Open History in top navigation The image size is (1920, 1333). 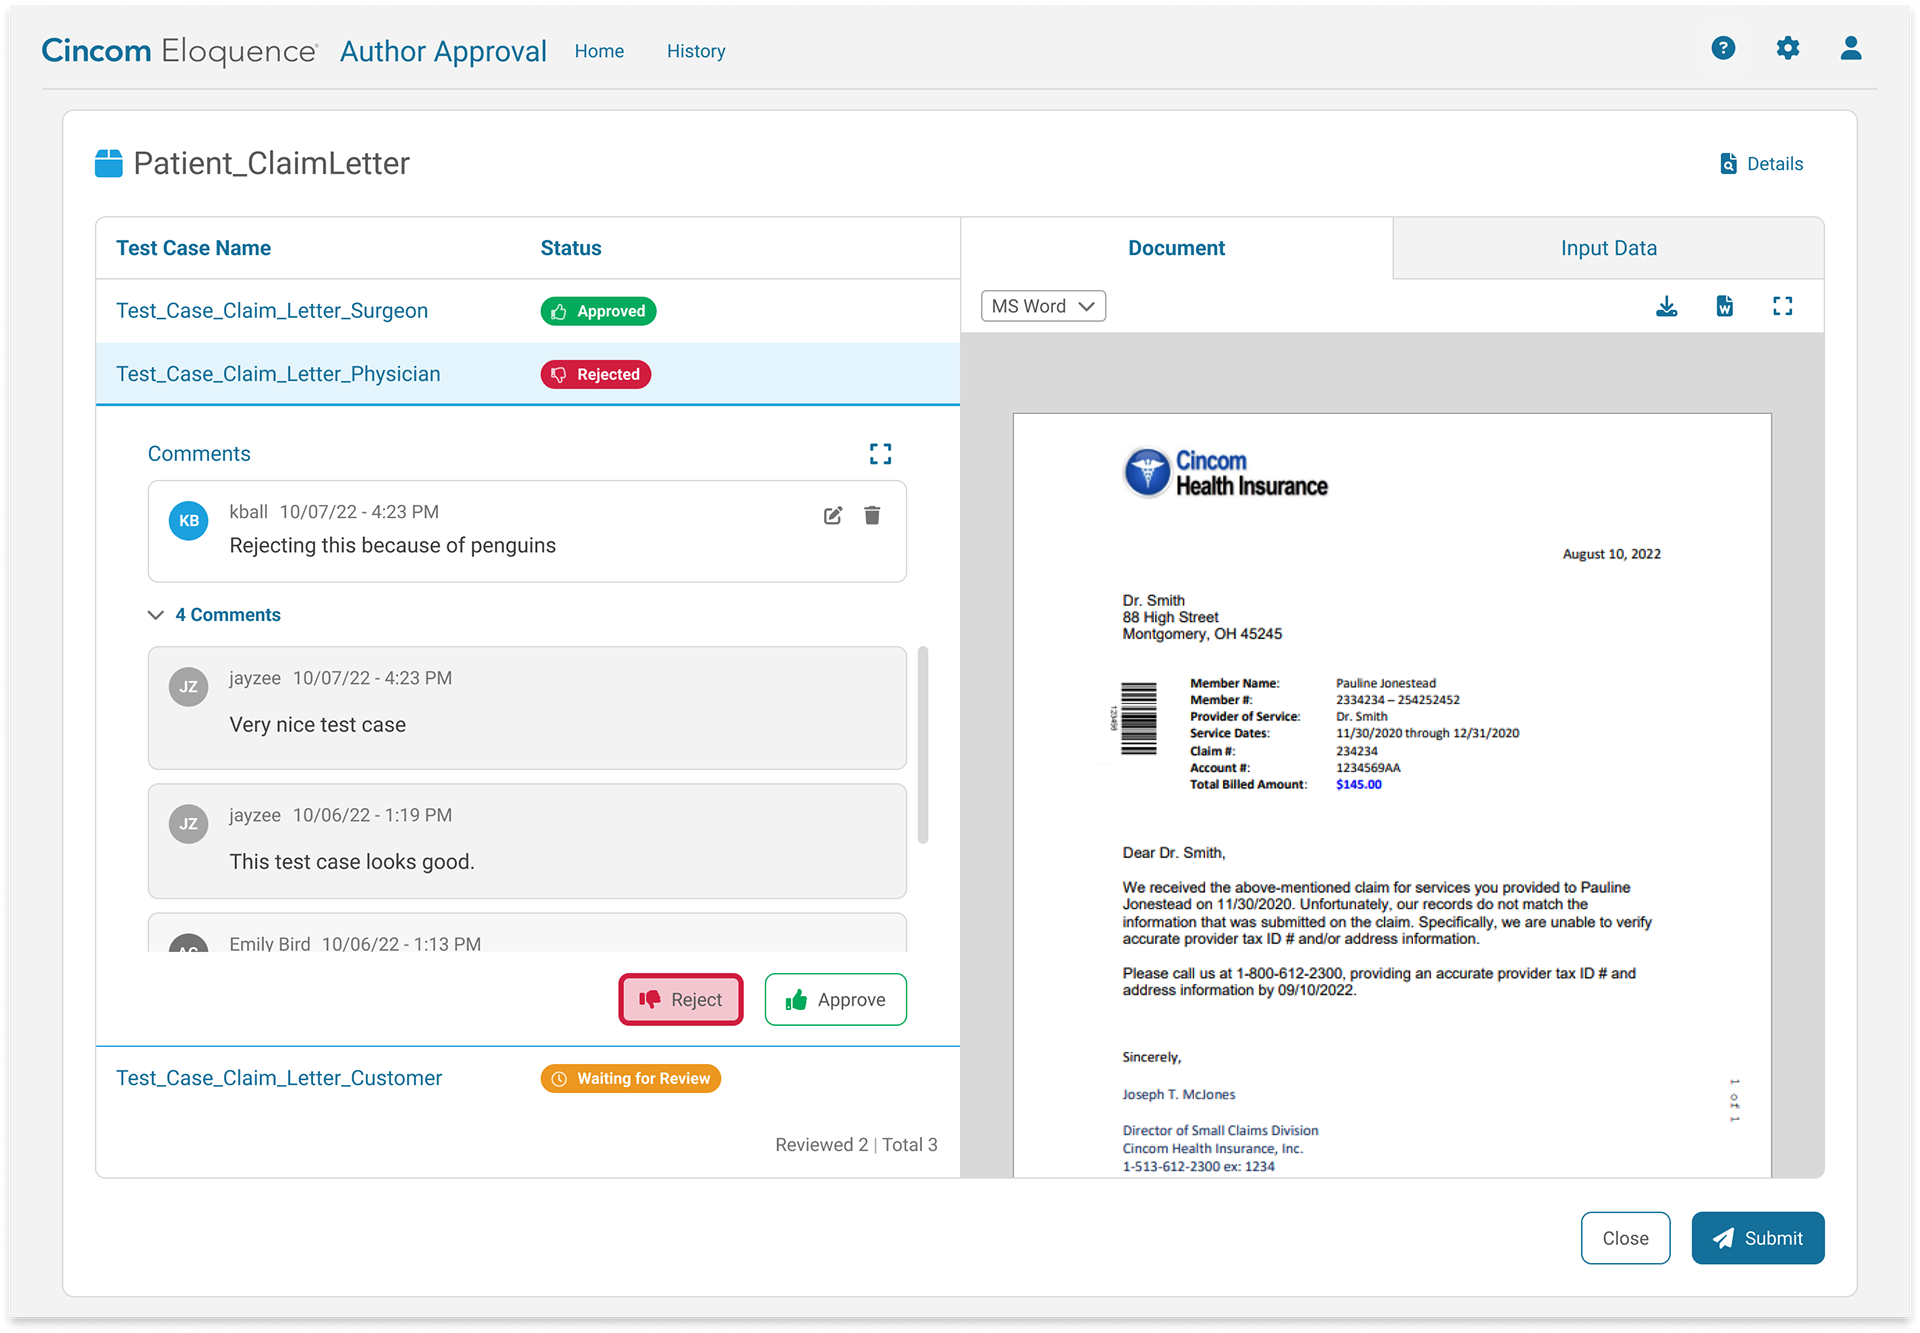point(696,51)
